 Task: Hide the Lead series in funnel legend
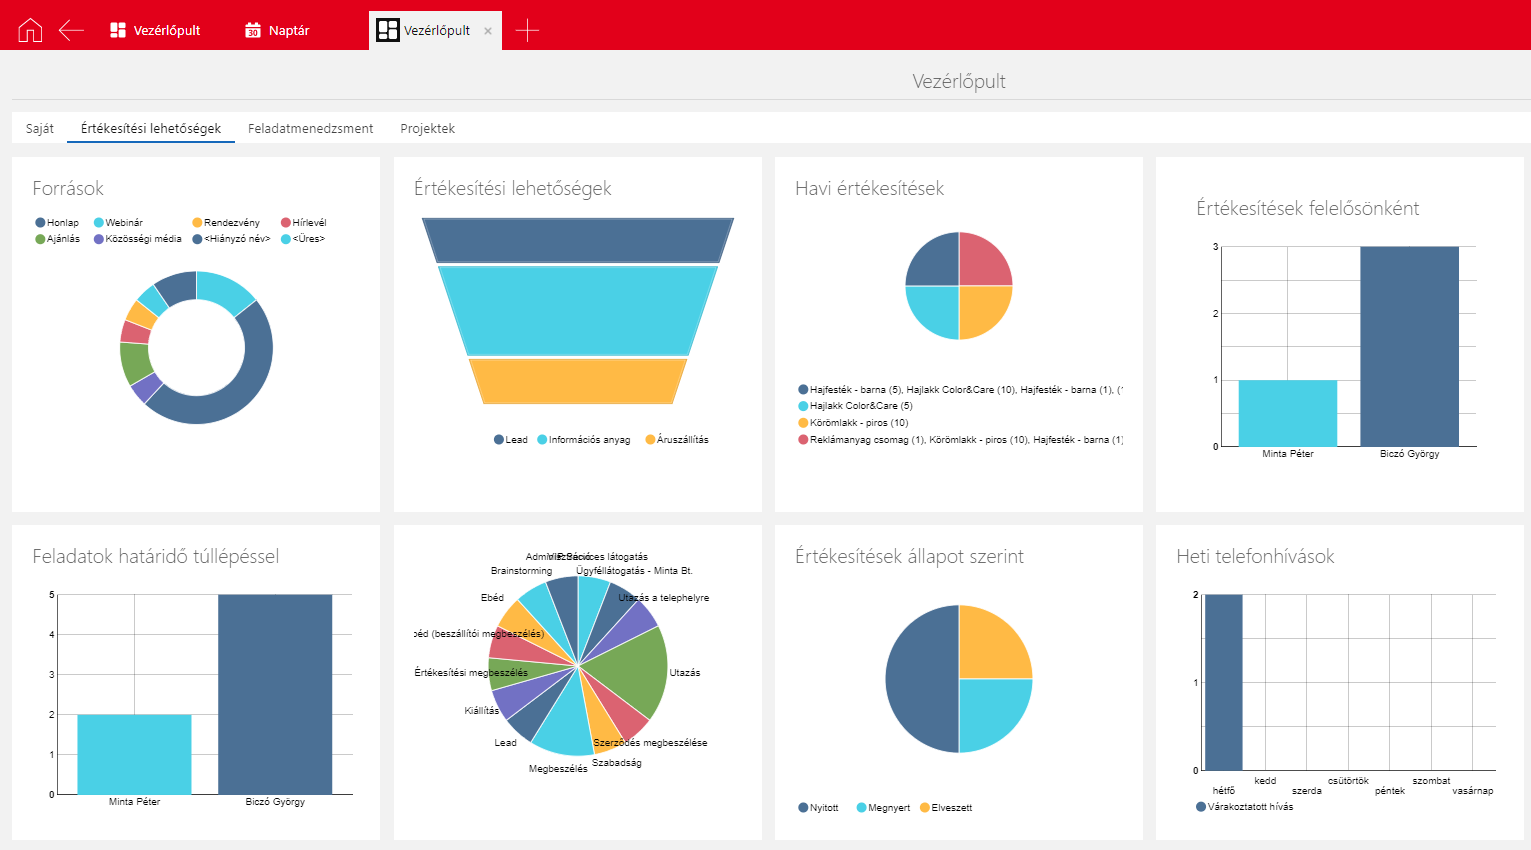click(510, 440)
